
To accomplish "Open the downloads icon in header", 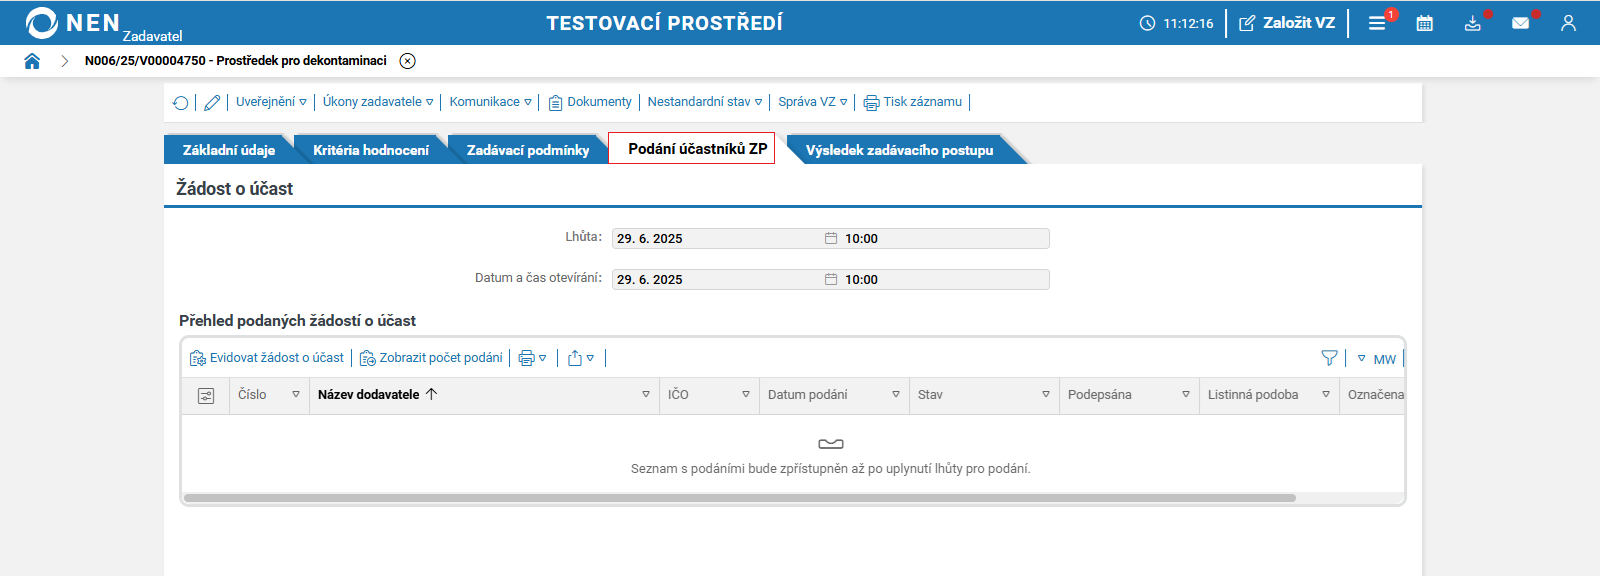I will pos(1473,23).
